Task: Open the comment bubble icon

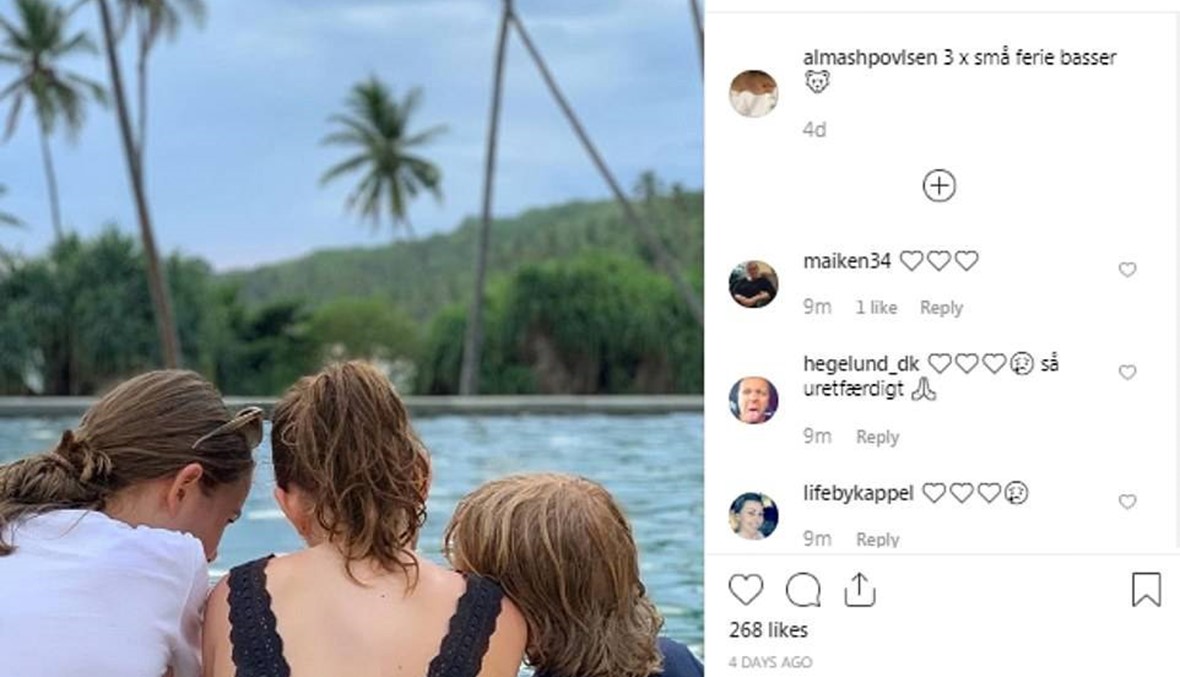Action: tap(802, 590)
